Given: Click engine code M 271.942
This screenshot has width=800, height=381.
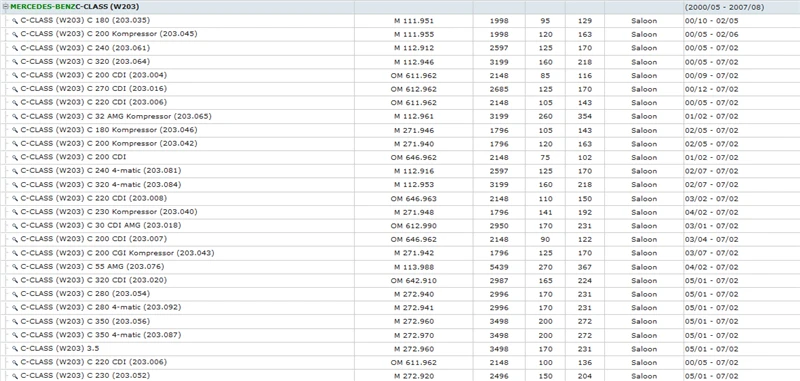Looking at the screenshot, I should pyautogui.click(x=414, y=253).
